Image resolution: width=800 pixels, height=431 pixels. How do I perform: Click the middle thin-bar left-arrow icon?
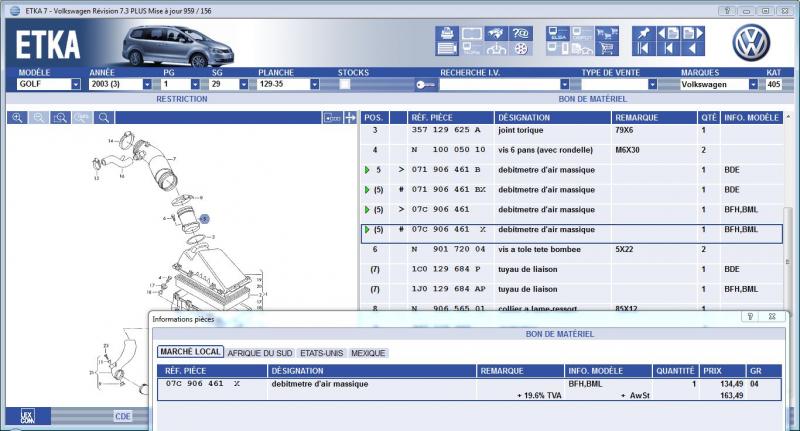[x=668, y=49]
